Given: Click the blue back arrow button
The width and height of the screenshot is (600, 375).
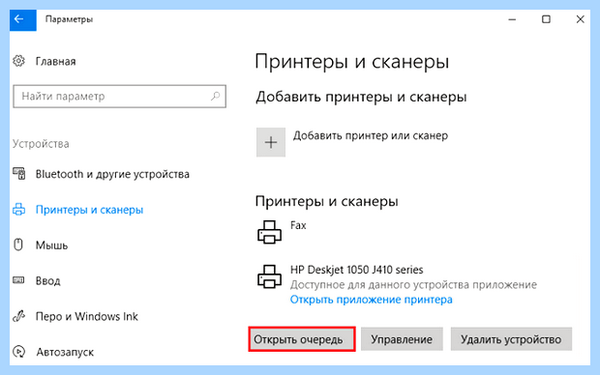Looking at the screenshot, I should 23,20.
